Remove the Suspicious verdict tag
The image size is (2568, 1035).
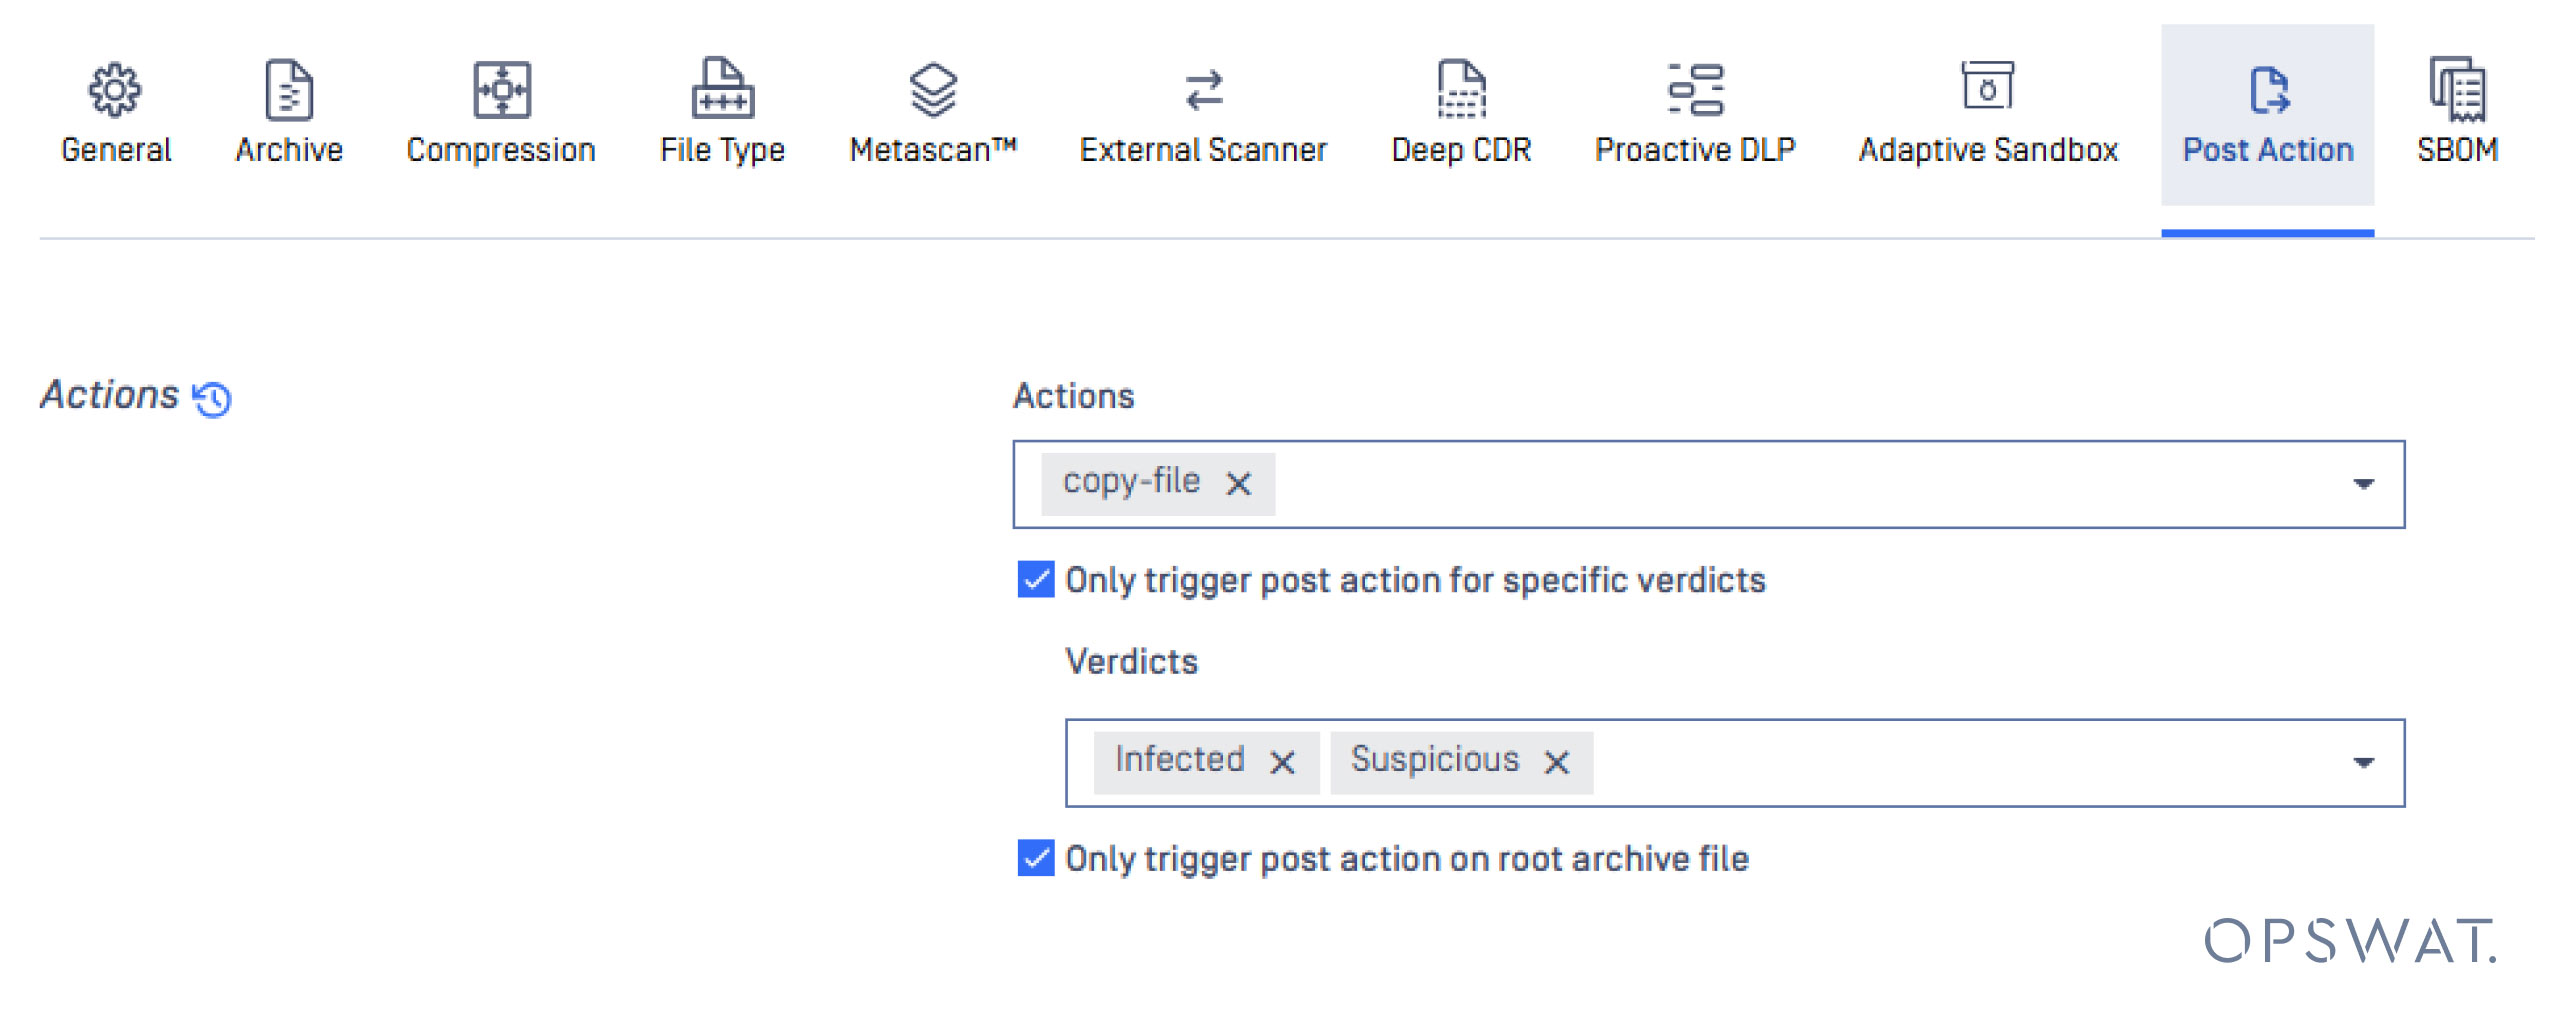coord(1557,761)
